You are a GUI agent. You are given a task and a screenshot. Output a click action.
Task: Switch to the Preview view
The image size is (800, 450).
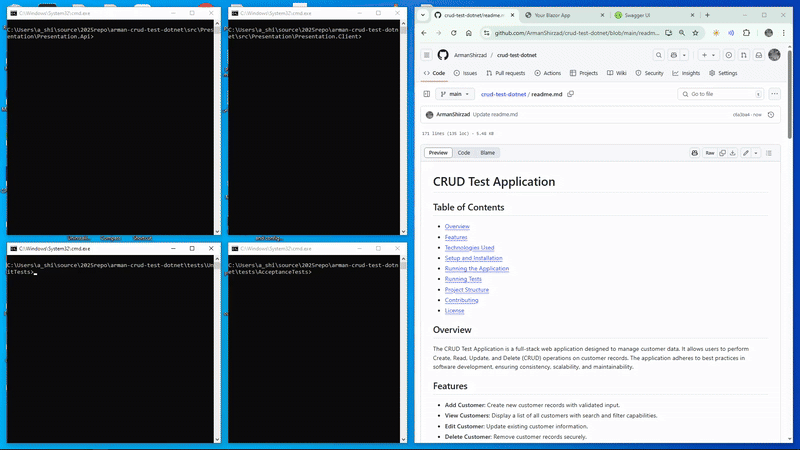pyautogui.click(x=438, y=153)
